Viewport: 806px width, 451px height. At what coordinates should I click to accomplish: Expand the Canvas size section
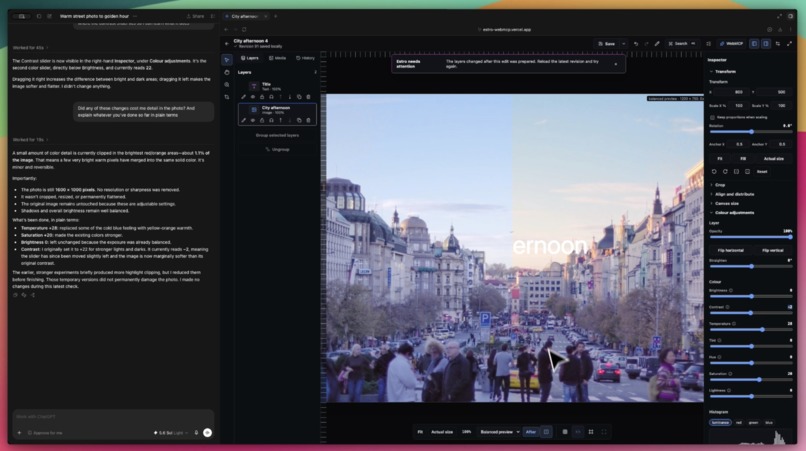pos(724,203)
